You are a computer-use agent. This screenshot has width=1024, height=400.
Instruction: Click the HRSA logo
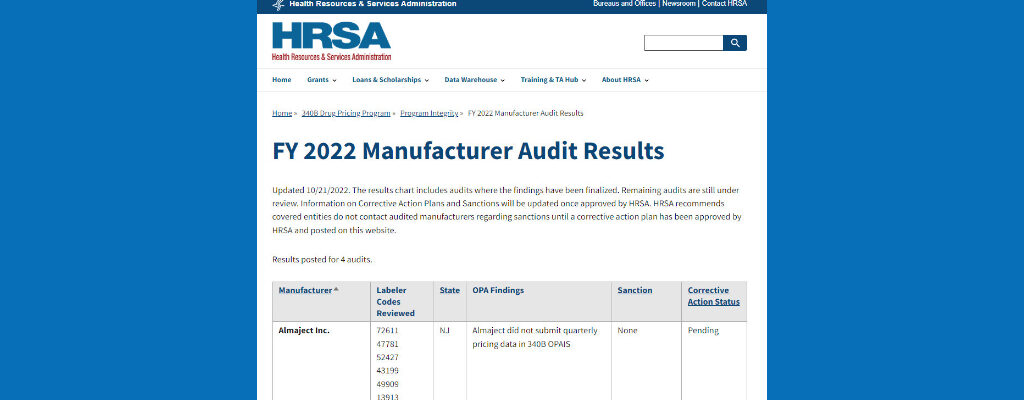[331, 41]
